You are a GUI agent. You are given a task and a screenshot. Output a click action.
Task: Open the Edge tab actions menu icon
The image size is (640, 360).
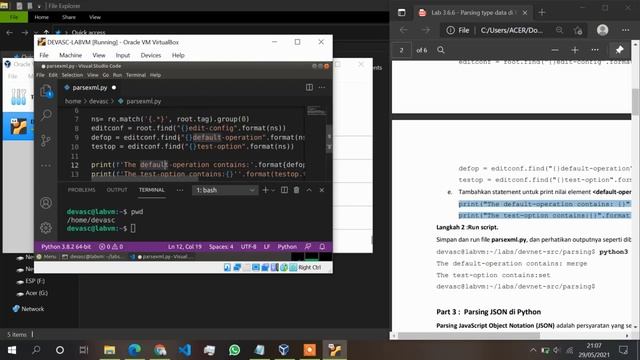402,13
